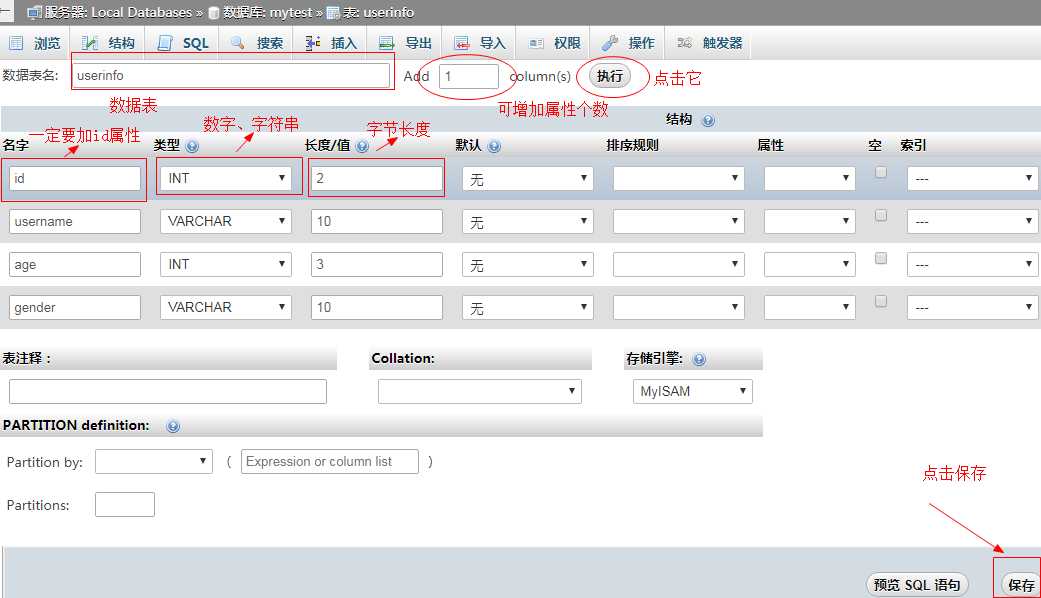This screenshot has width=1041, height=598.
Task: Open collation dropdown for id row
Action: click(x=679, y=178)
